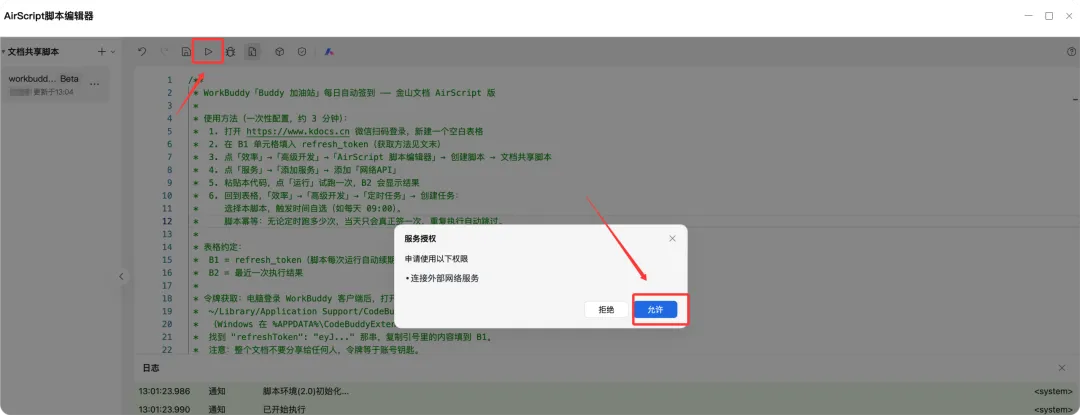Maximize the AirScript editor window

tap(1049, 16)
